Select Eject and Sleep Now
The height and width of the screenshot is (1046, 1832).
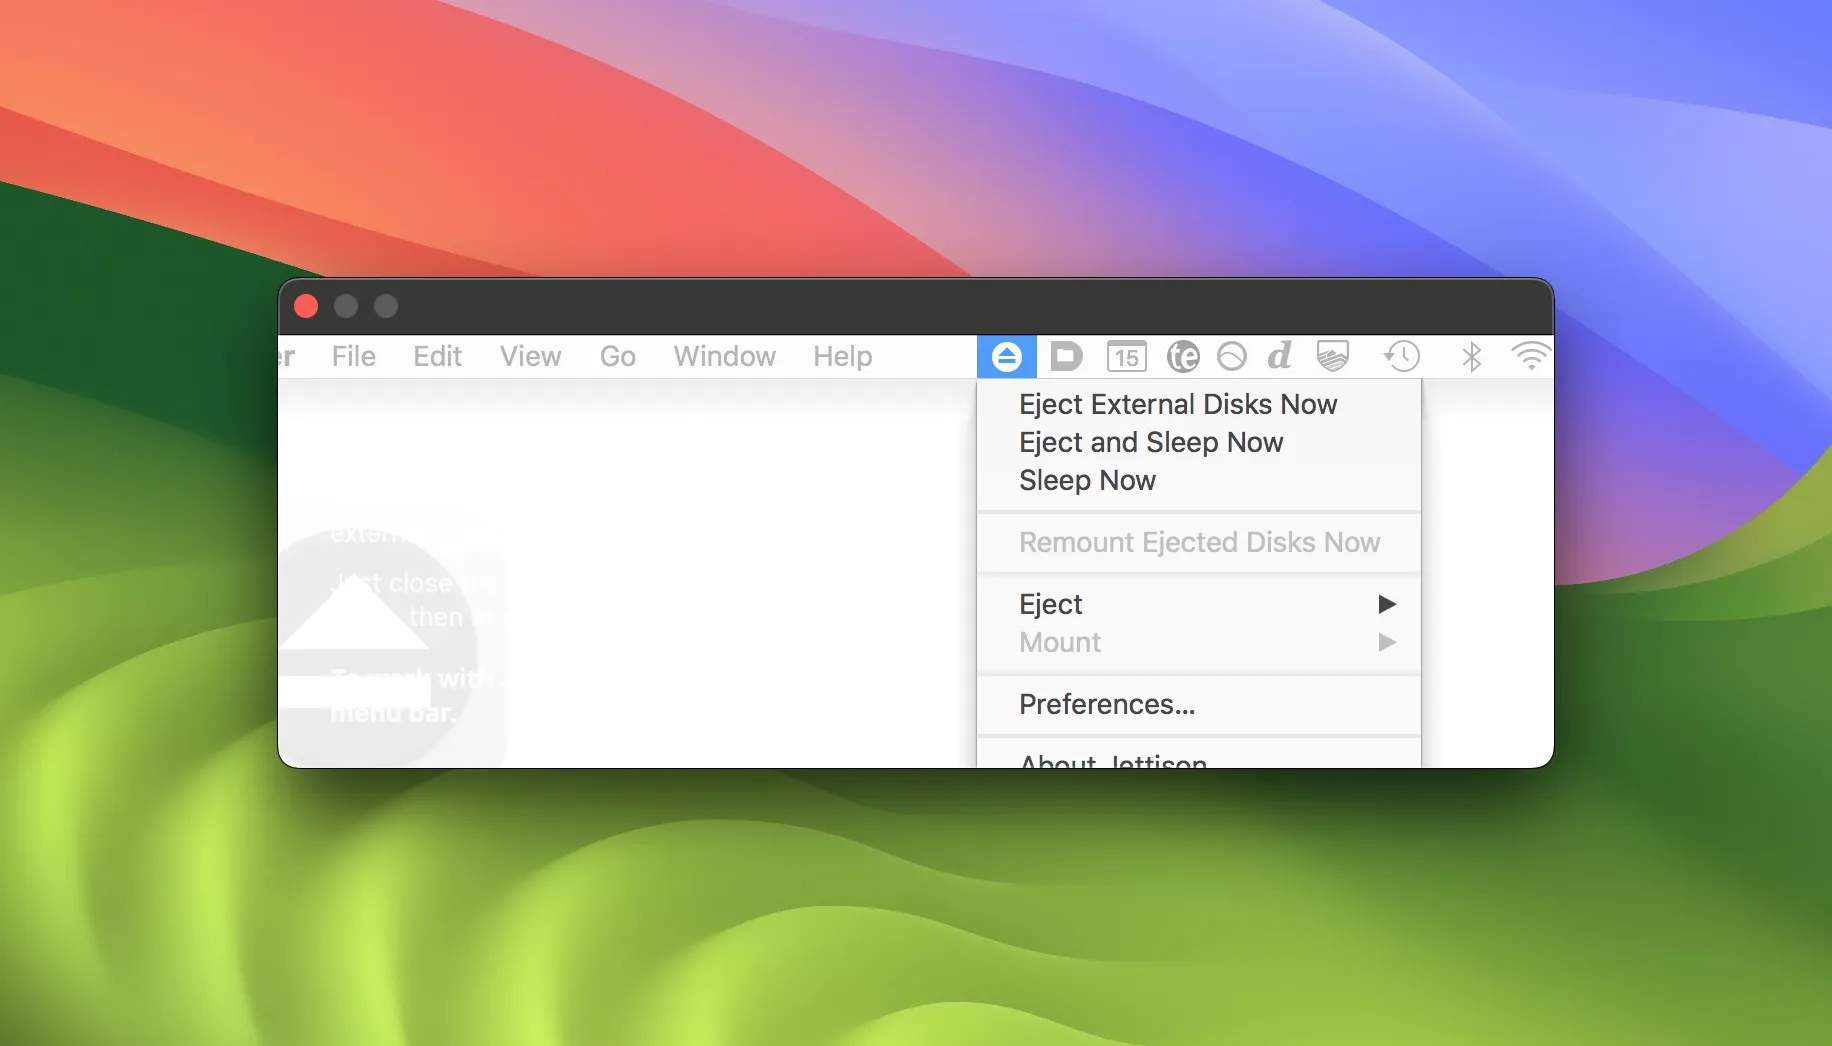click(1150, 442)
